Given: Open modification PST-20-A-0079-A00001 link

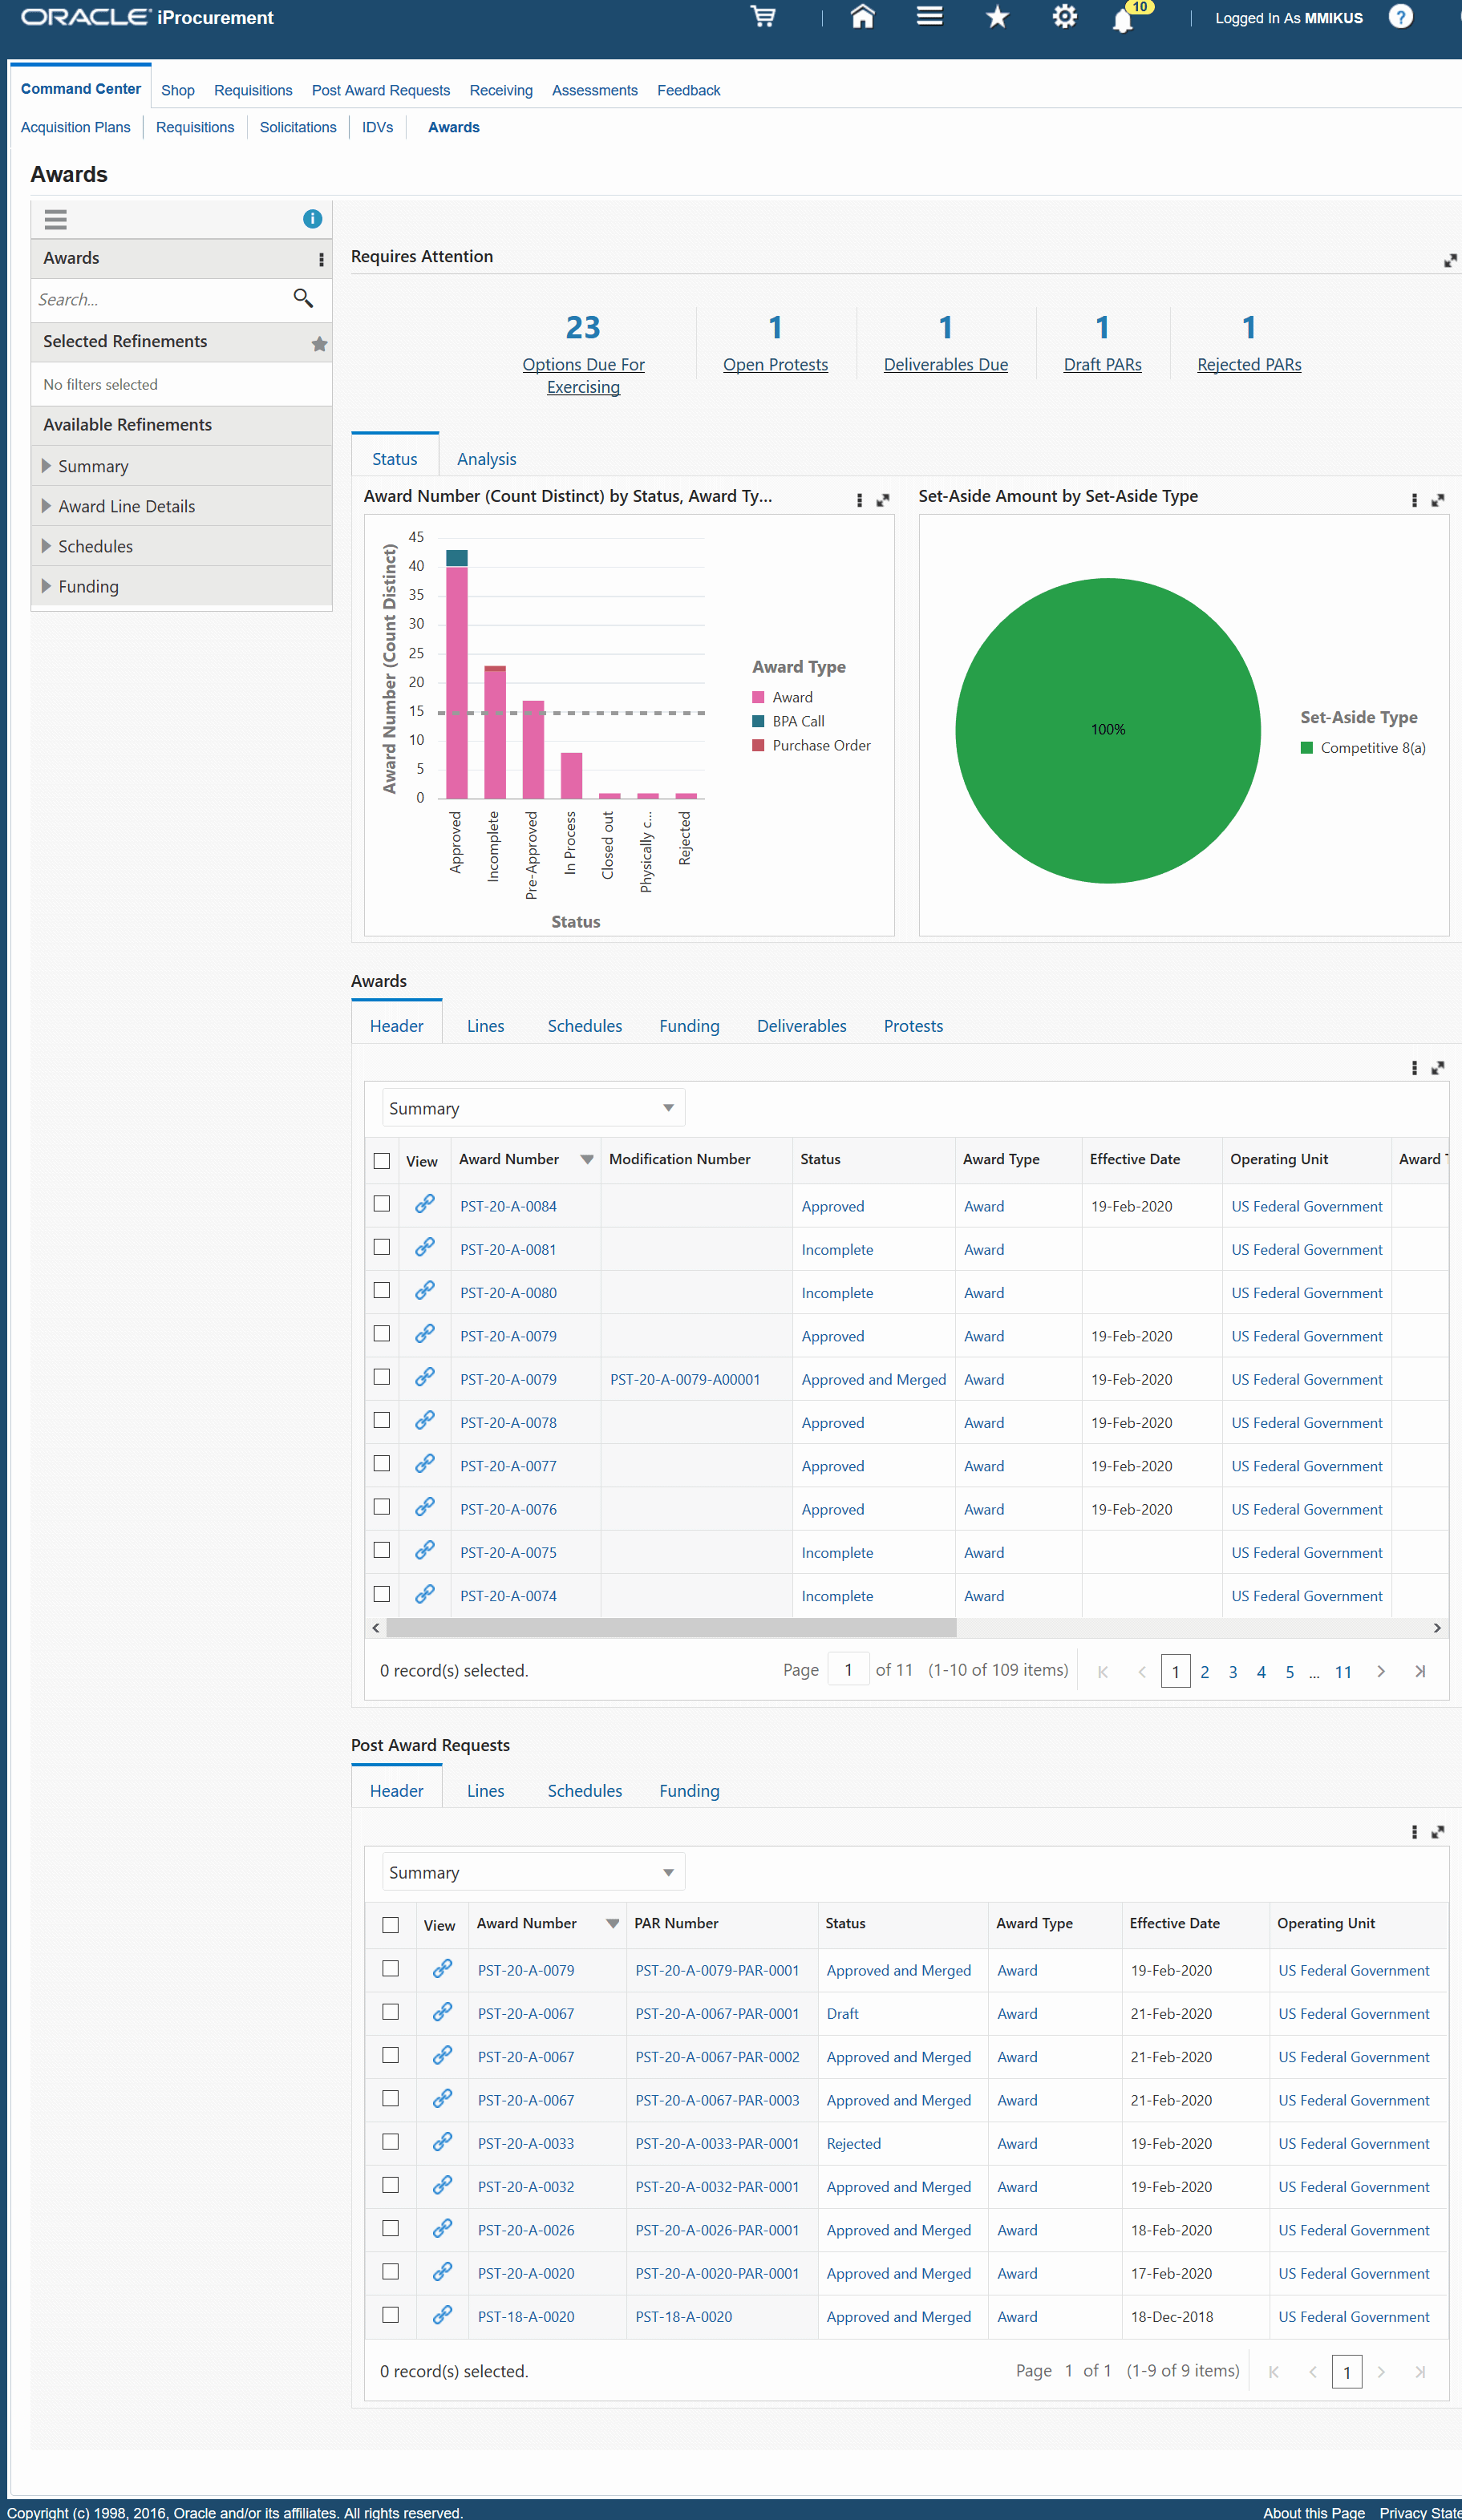Looking at the screenshot, I should pos(685,1379).
